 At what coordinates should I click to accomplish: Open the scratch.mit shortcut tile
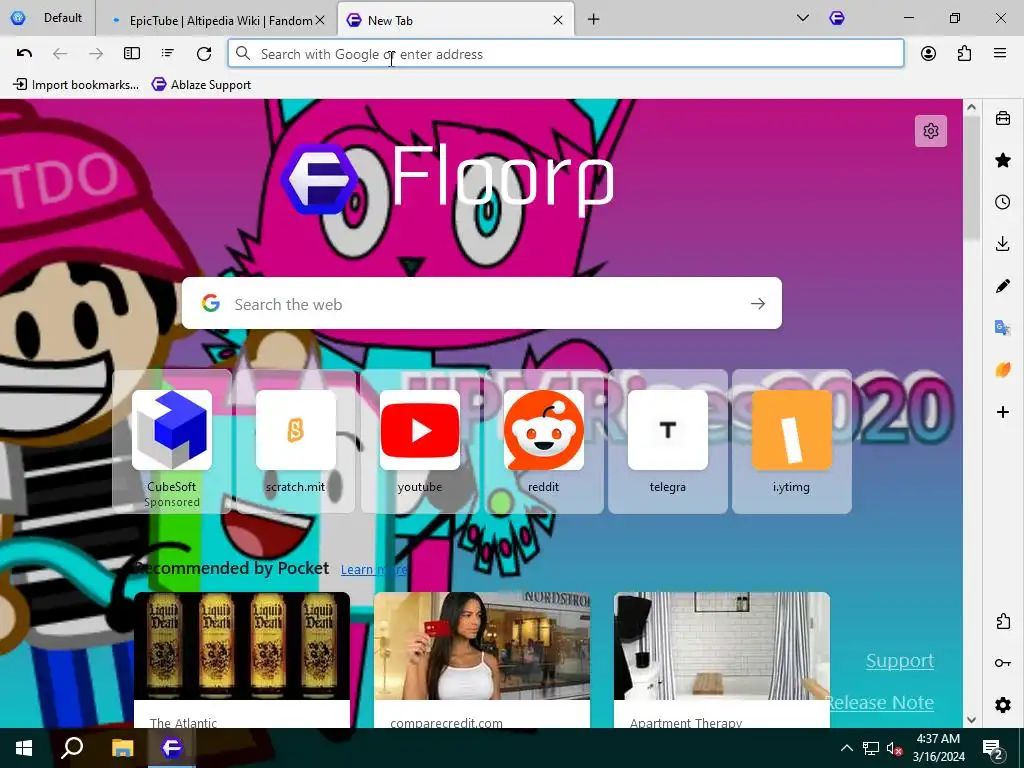click(295, 441)
